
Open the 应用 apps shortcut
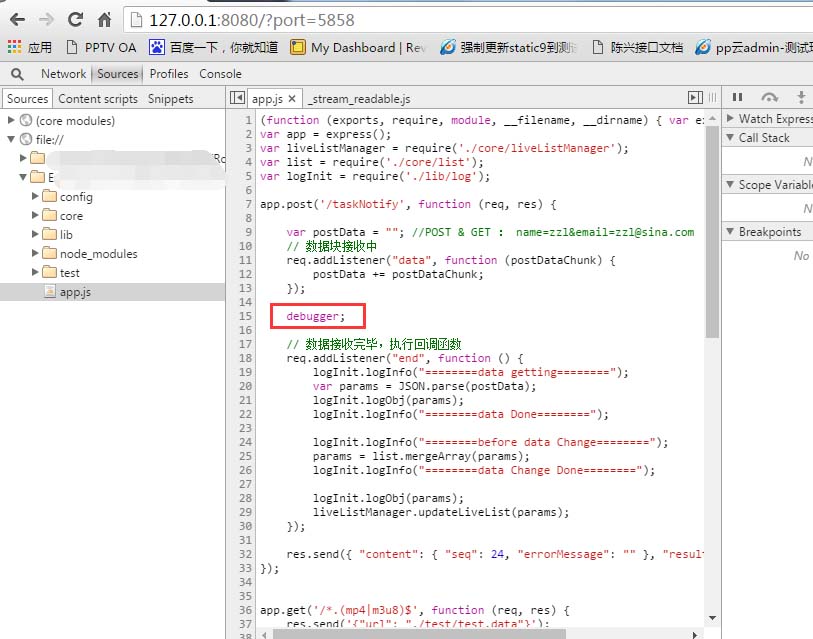point(30,47)
